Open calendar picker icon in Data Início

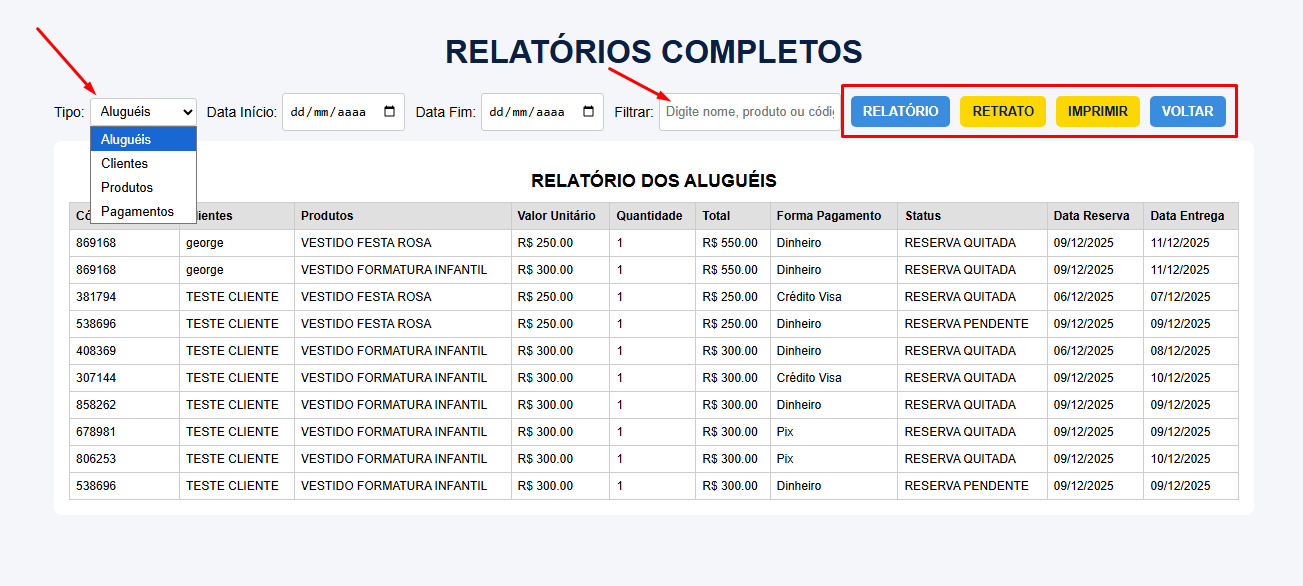(x=390, y=112)
